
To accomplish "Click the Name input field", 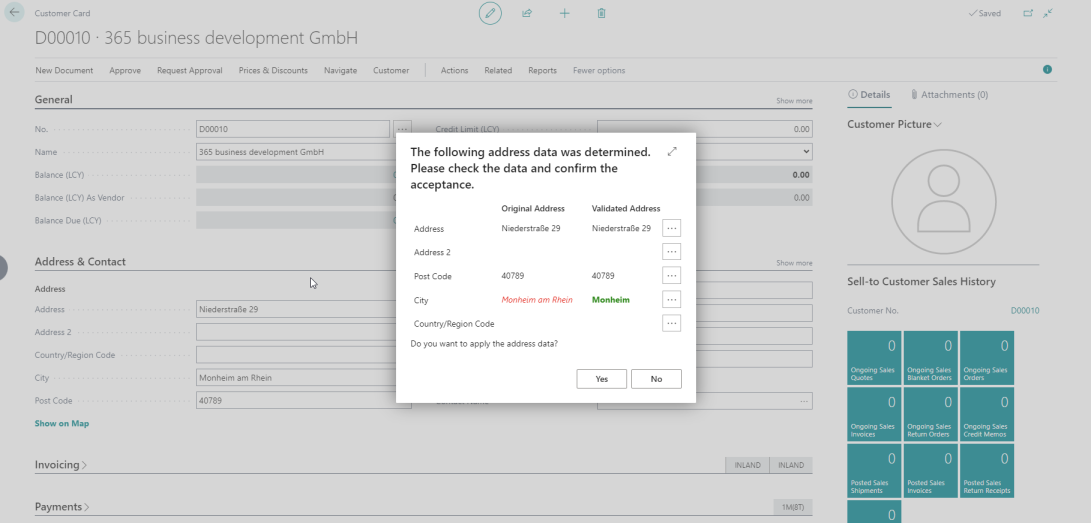I will pos(296,152).
